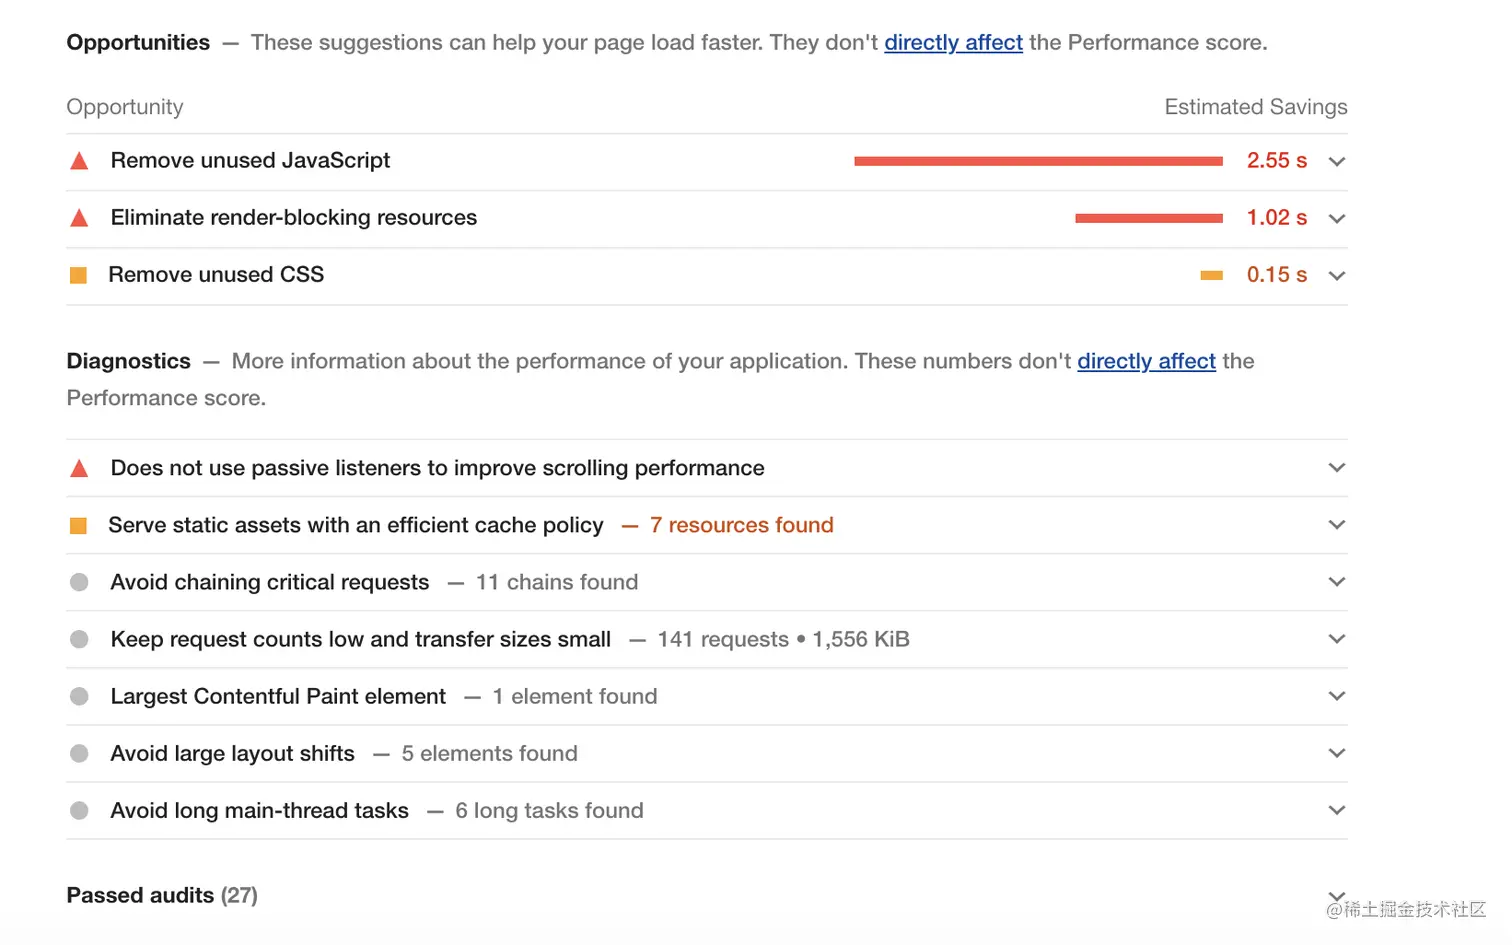Click orange square beside static assets cache policy
The height and width of the screenshot is (945, 1512).
(x=78, y=525)
